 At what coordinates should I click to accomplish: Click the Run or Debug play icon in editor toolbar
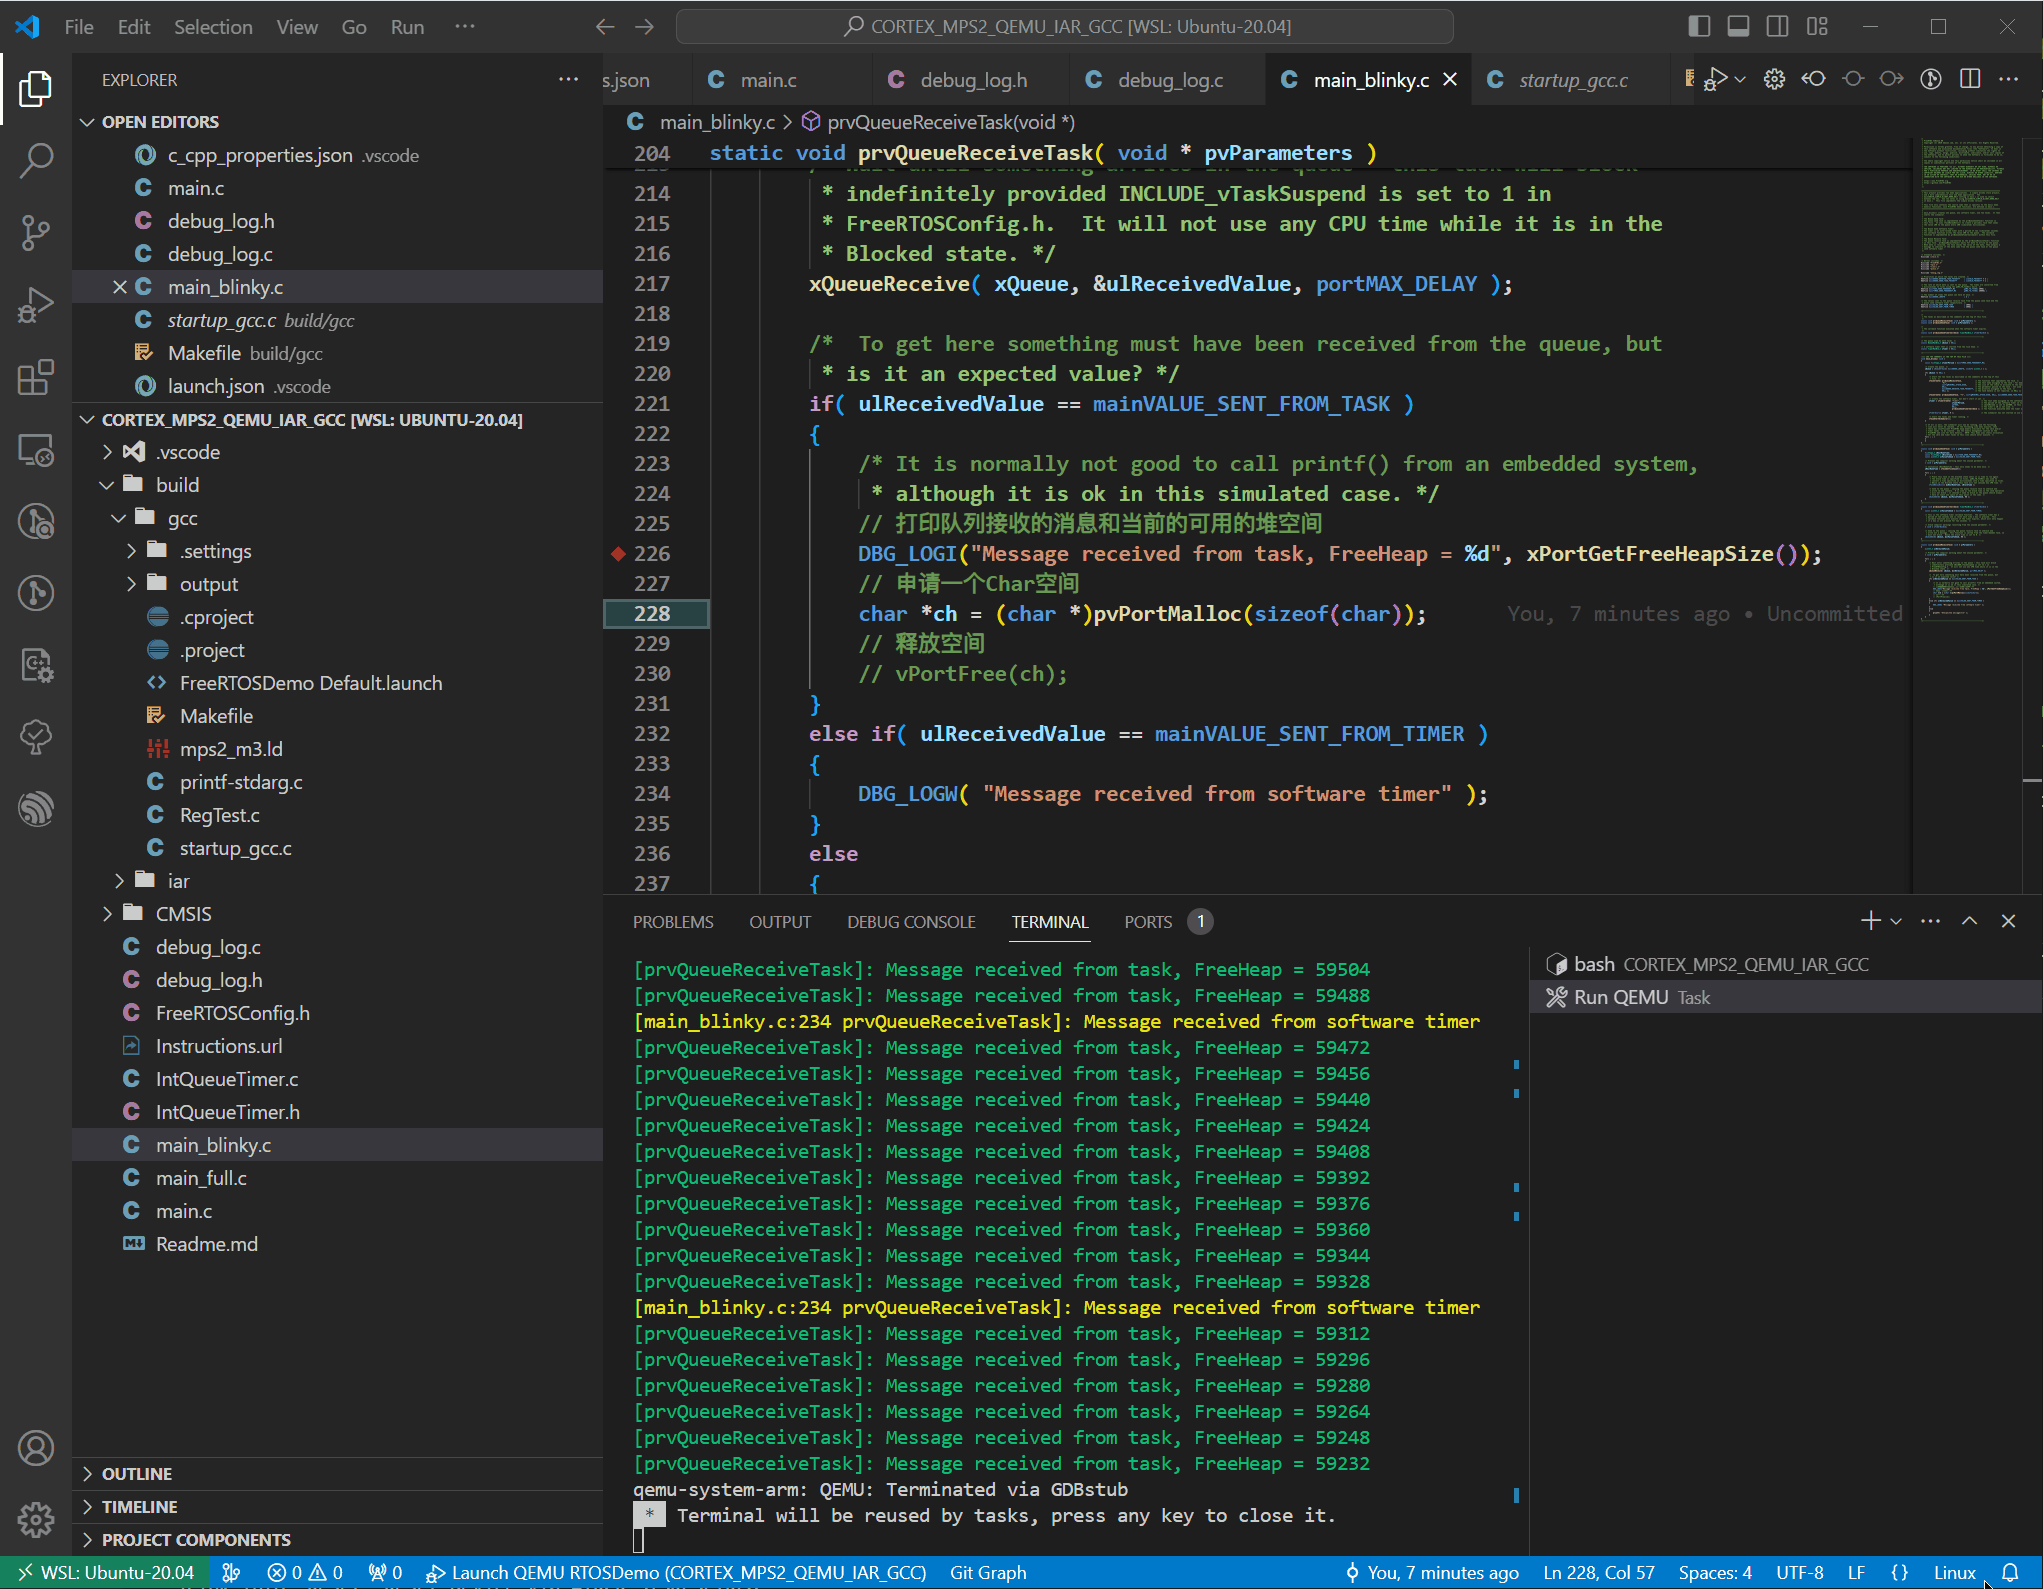point(1717,79)
